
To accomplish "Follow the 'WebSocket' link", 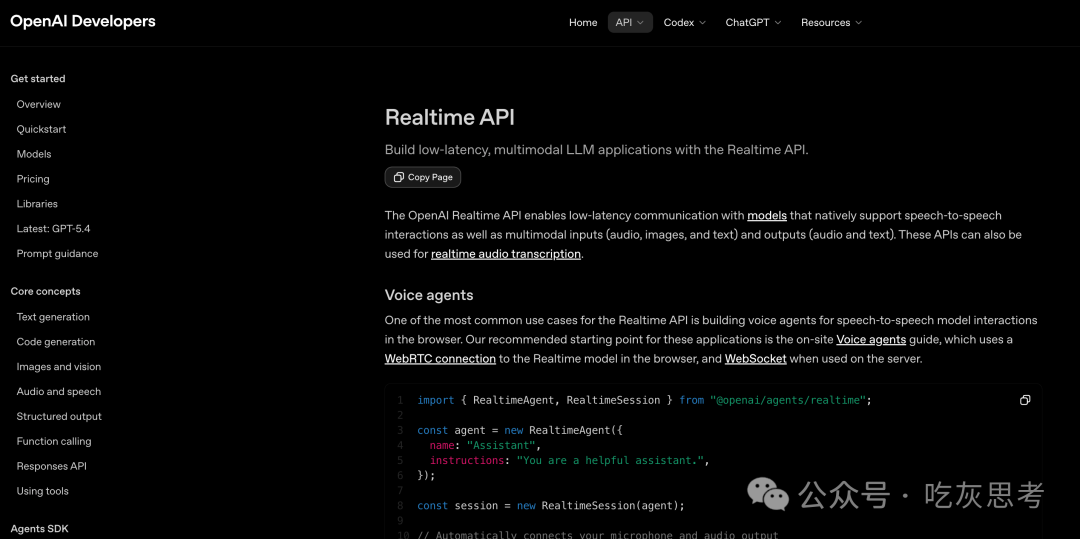I will tap(756, 359).
